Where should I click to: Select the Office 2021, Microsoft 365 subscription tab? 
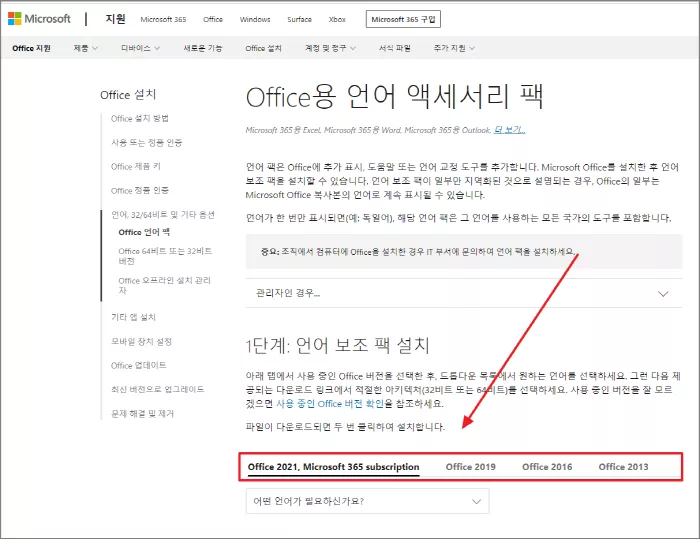click(x=333, y=467)
